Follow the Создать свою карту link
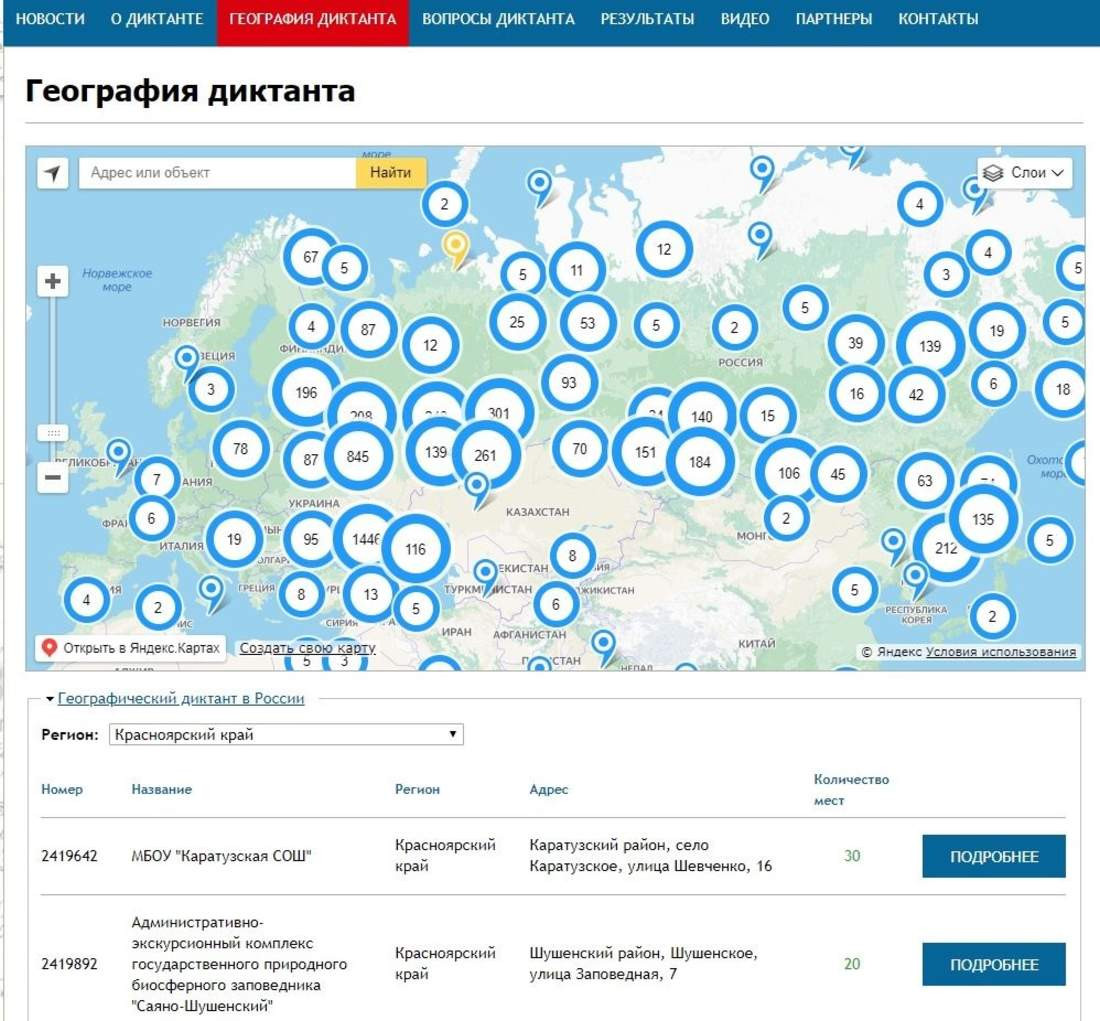Screen dimensions: 1100x1021 [307, 649]
